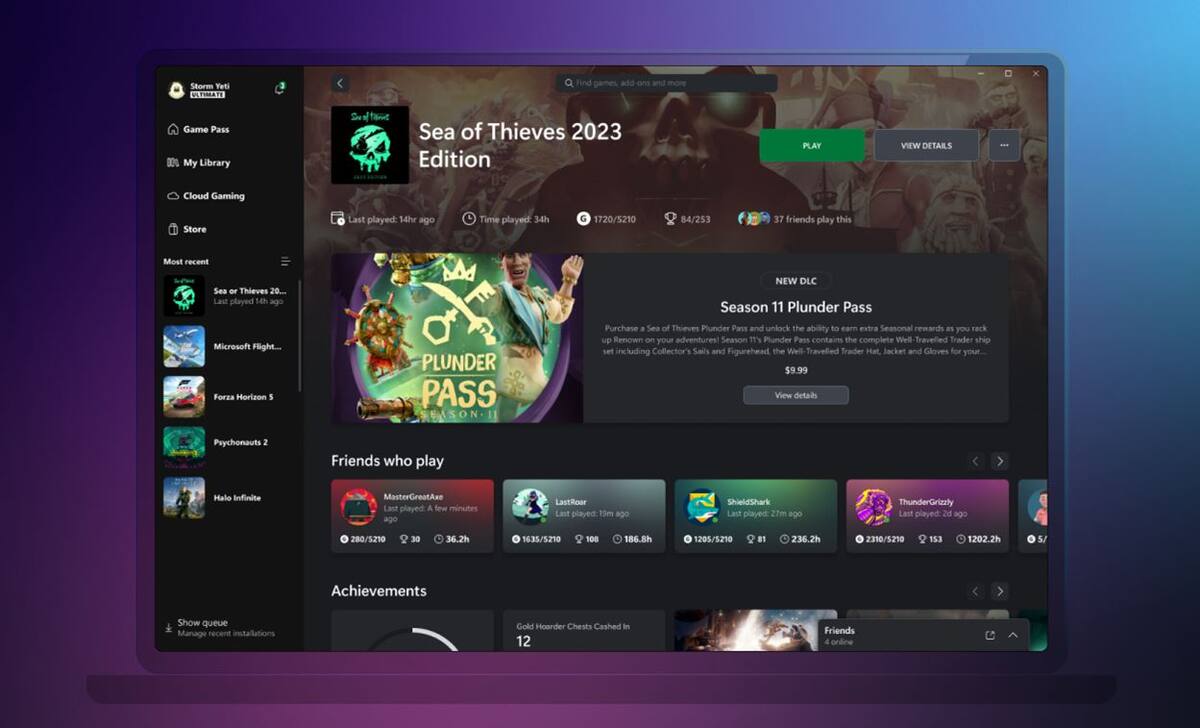Click the ULTIMATE badge under Storm Yeti
Viewport: 1200px width, 728px height.
click(208, 95)
